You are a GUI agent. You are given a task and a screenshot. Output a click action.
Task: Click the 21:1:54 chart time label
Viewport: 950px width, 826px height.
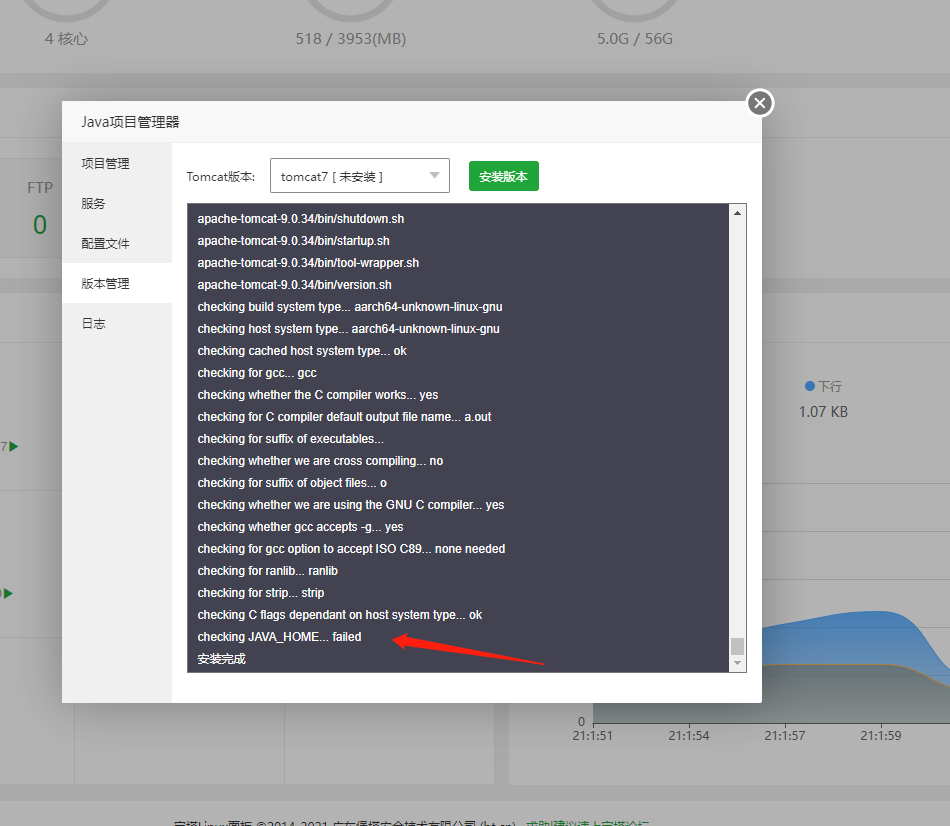pos(689,736)
